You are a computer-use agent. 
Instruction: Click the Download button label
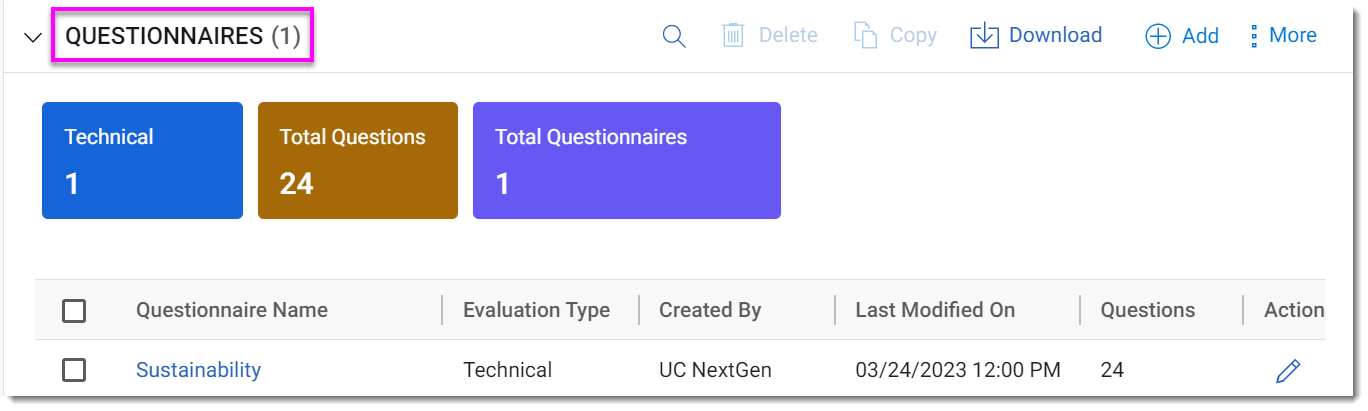coord(1055,36)
